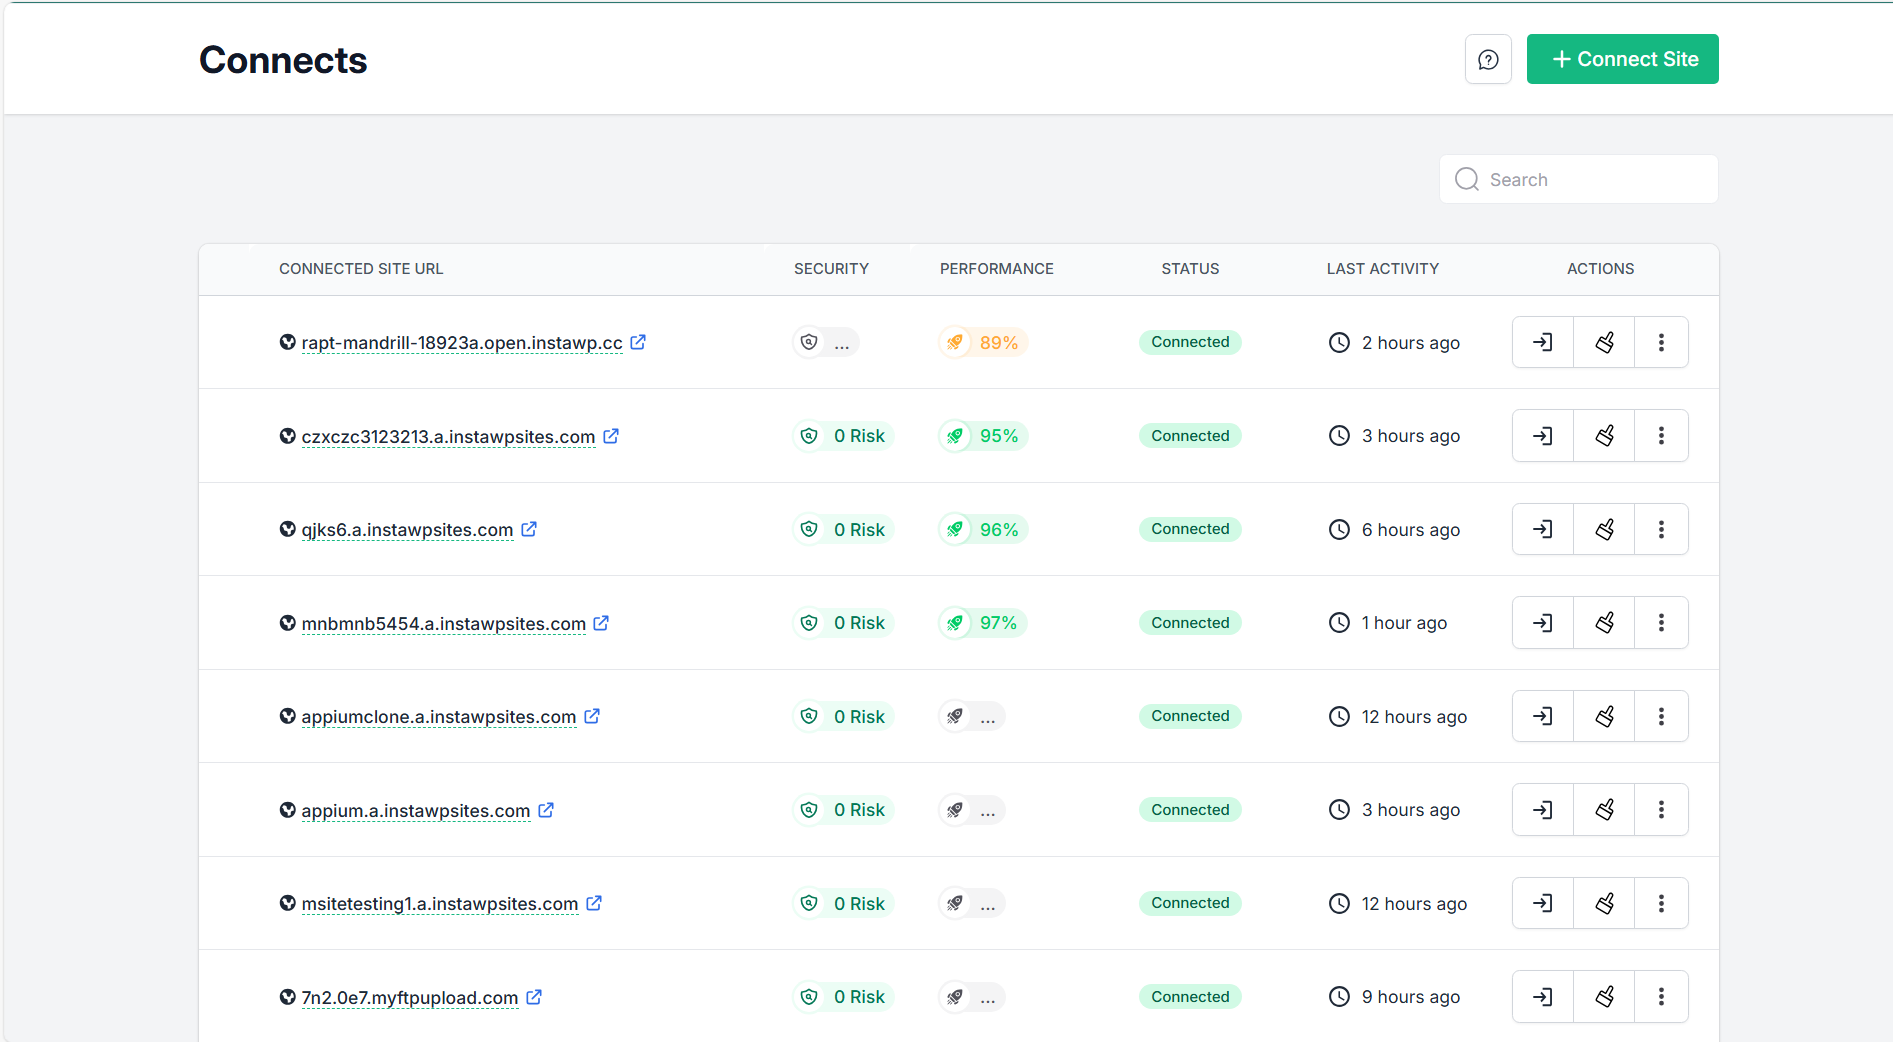Click clear cache brush icon for mnbmnb5454 row
Viewport: 1893px width, 1042px height.
[1604, 623]
